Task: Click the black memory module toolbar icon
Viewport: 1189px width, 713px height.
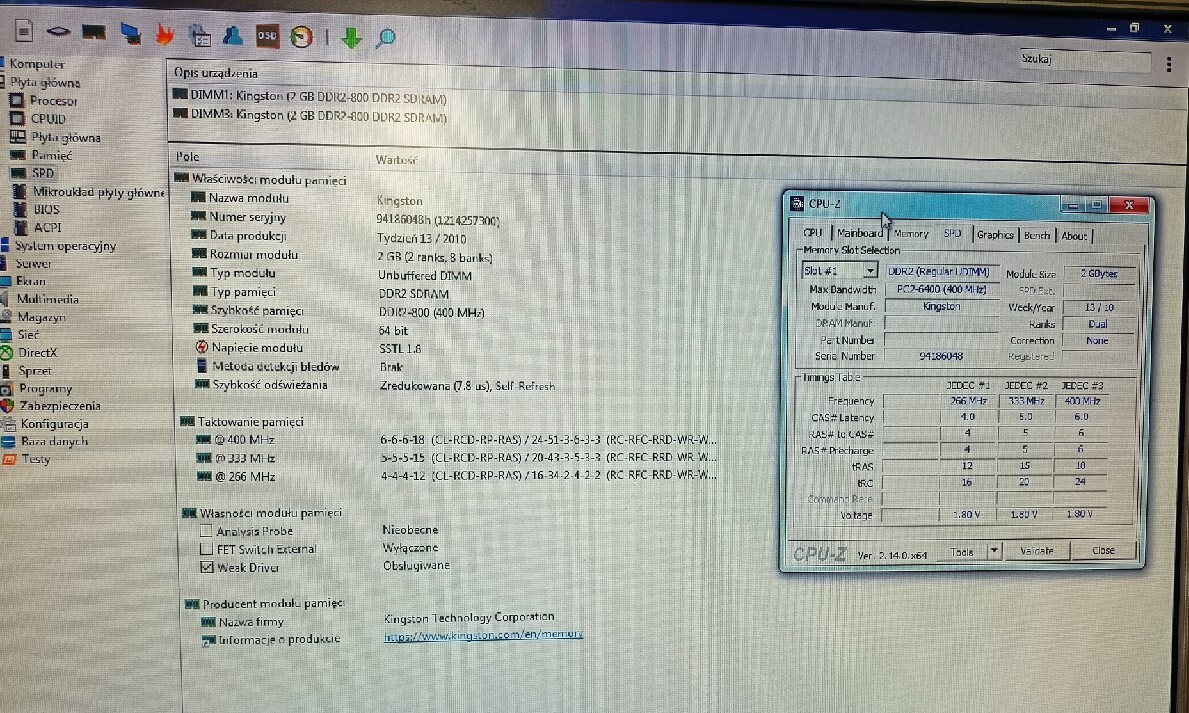Action: click(94, 32)
